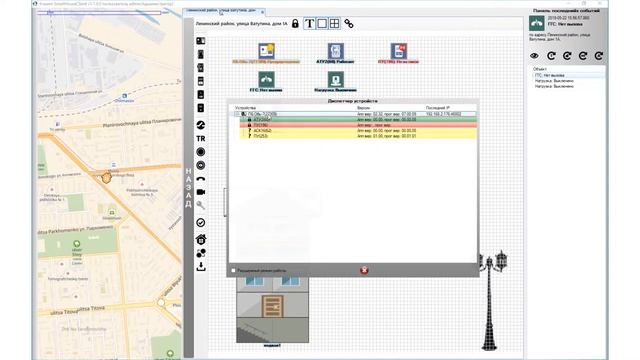Click the 'Версия' column header
The width and height of the screenshot is (640, 360).
[363, 108]
